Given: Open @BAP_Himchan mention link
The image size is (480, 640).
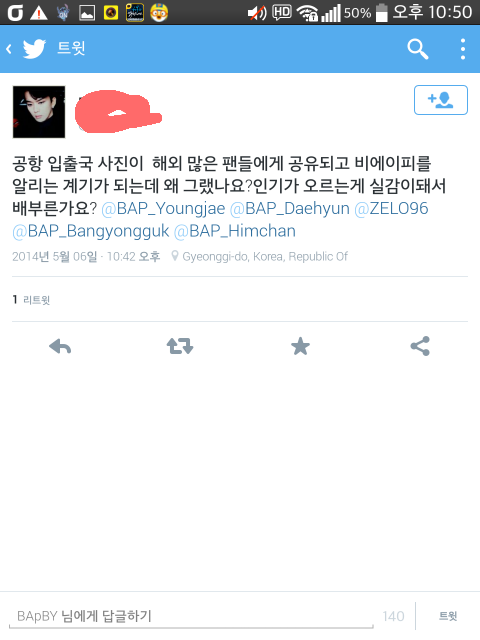Looking at the screenshot, I should pyautogui.click(x=235, y=231).
